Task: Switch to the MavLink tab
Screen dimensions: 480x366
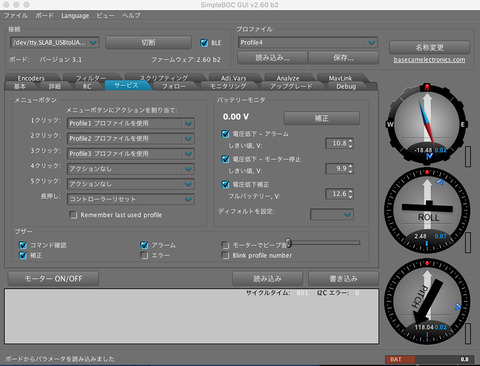Action: coord(340,78)
